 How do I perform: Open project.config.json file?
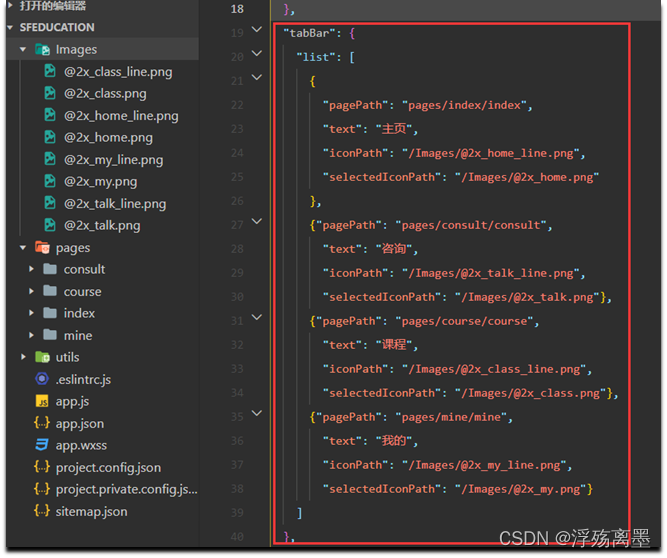pyautogui.click(x=108, y=468)
